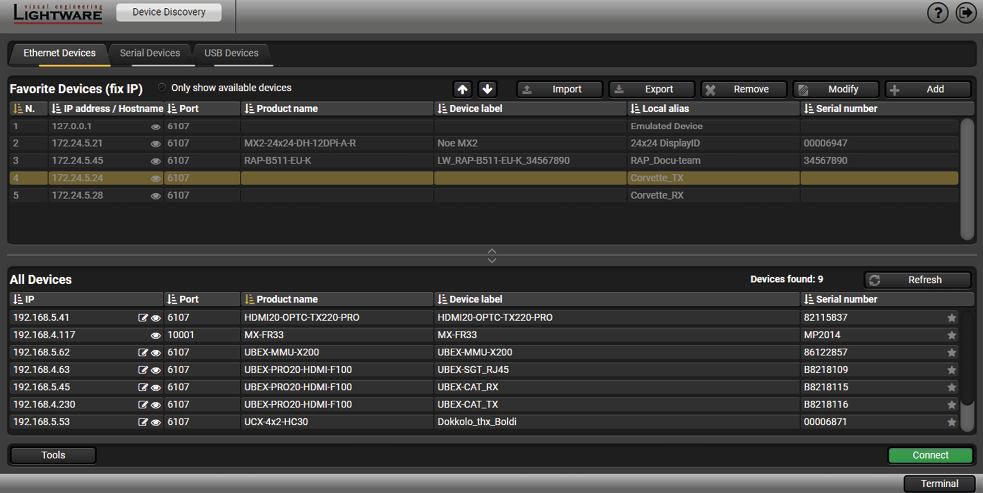Click eye icon for 192.168.5.41
The width and height of the screenshot is (983, 493).
click(155, 318)
